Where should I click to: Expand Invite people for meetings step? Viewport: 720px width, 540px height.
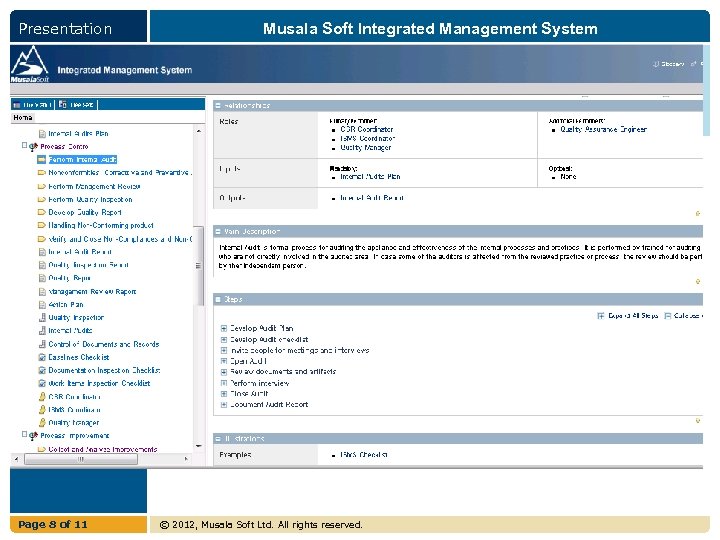click(x=224, y=350)
